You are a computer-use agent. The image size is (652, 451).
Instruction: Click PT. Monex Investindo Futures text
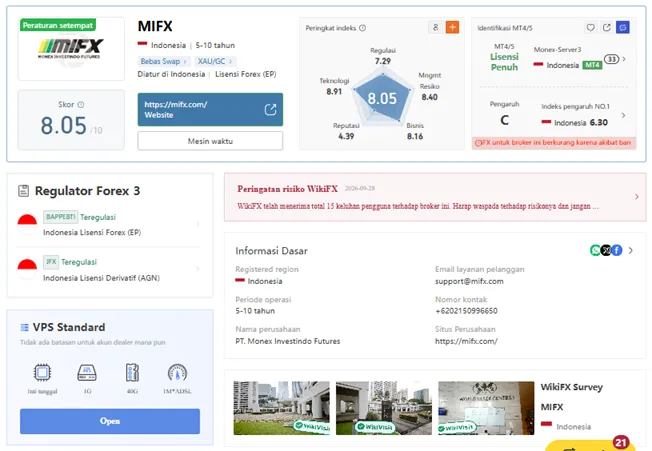point(288,341)
